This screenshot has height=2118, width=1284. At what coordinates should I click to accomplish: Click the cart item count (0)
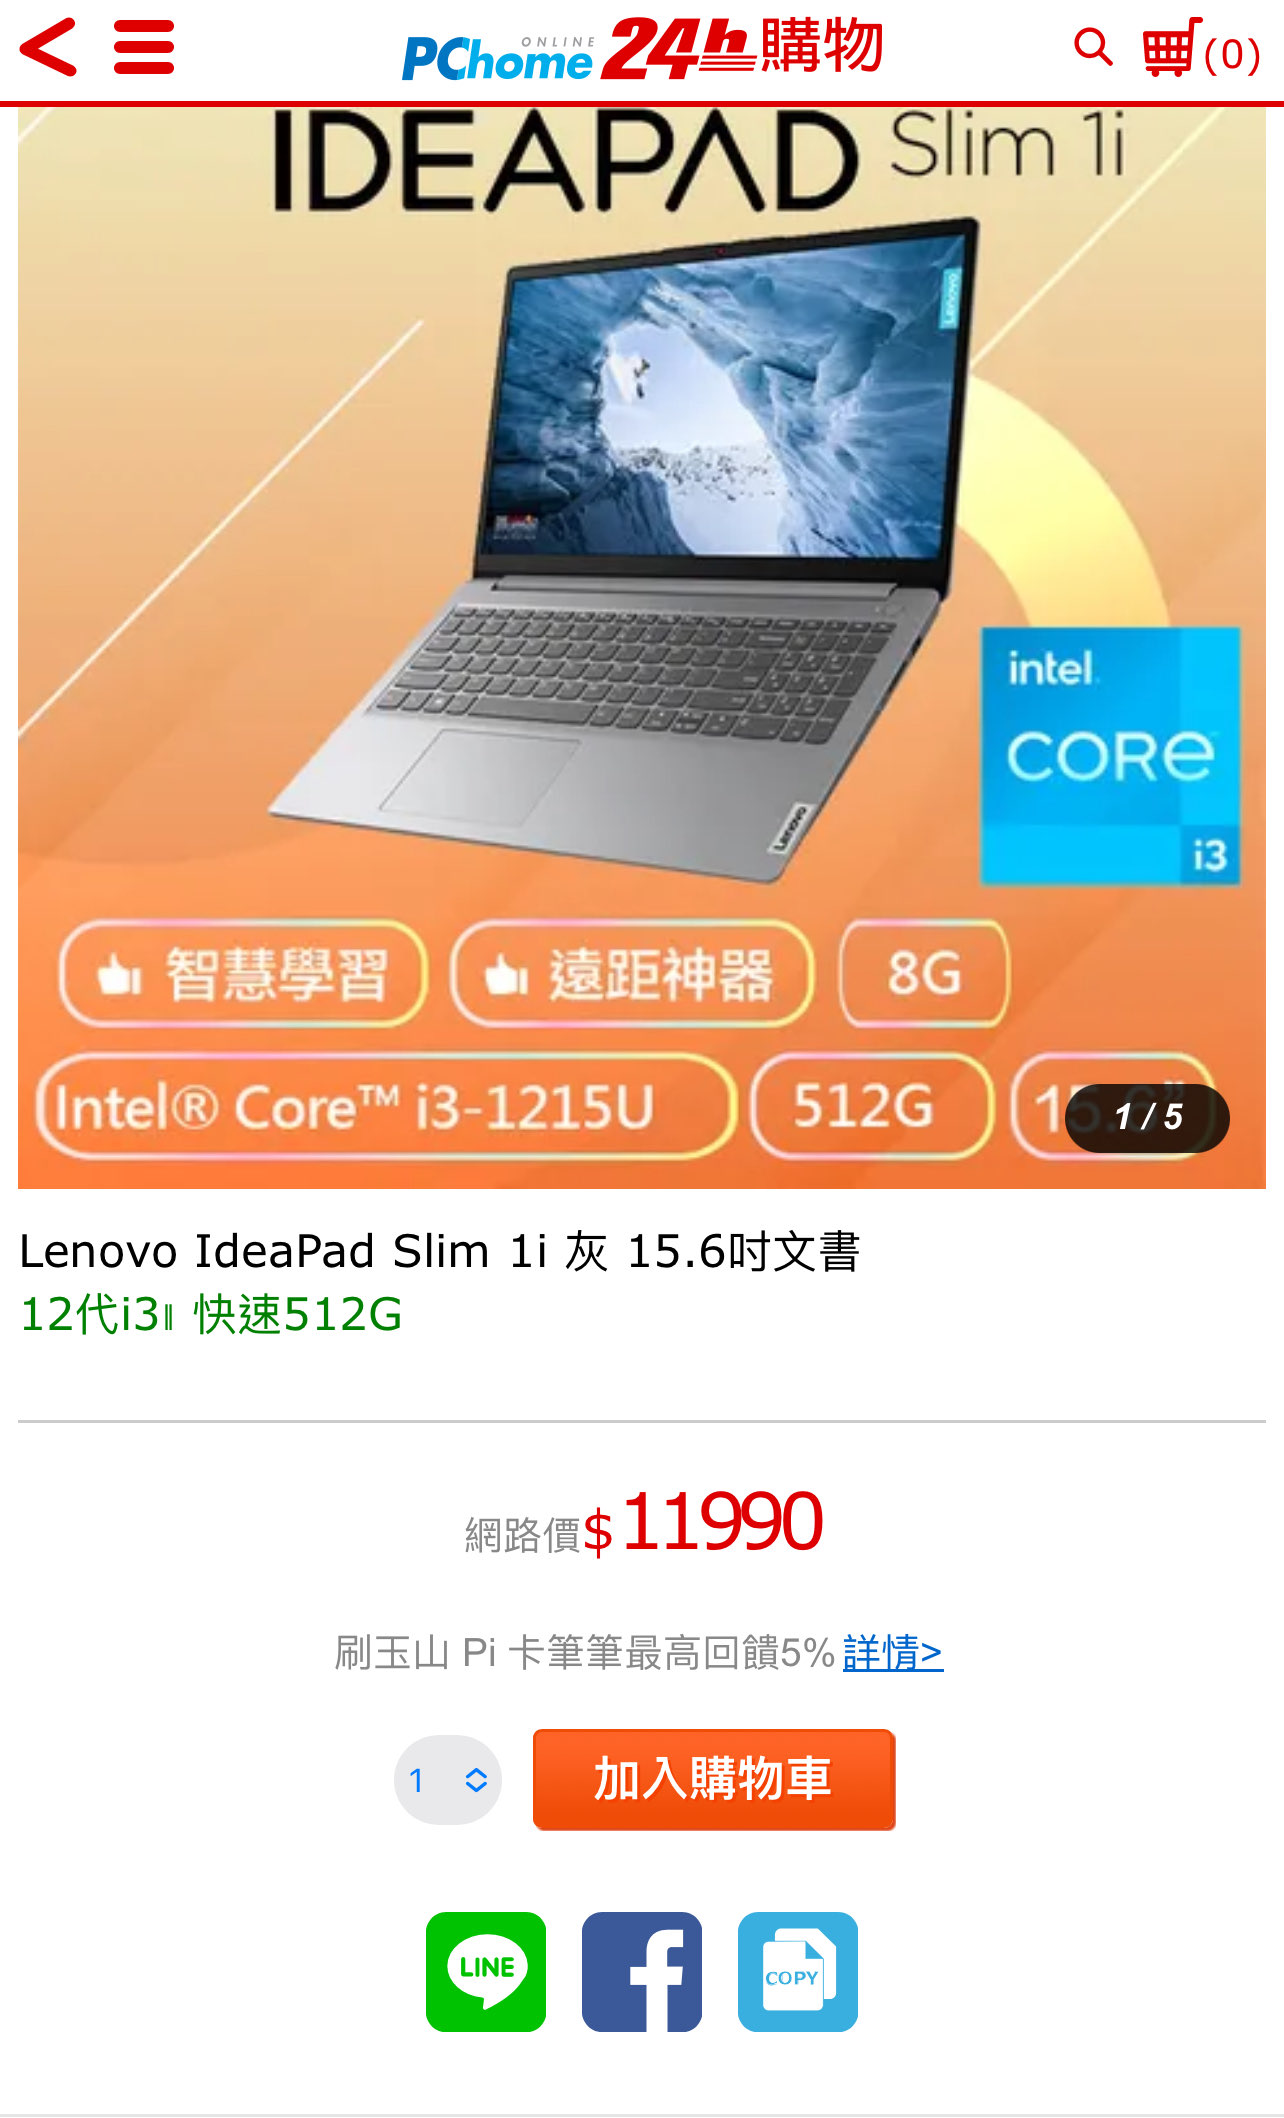click(x=1232, y=54)
